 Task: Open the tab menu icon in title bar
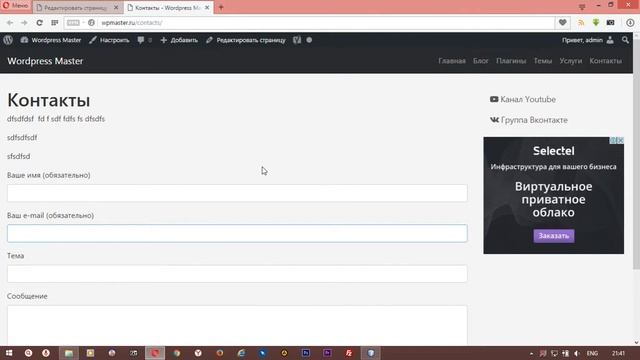tap(582, 7)
